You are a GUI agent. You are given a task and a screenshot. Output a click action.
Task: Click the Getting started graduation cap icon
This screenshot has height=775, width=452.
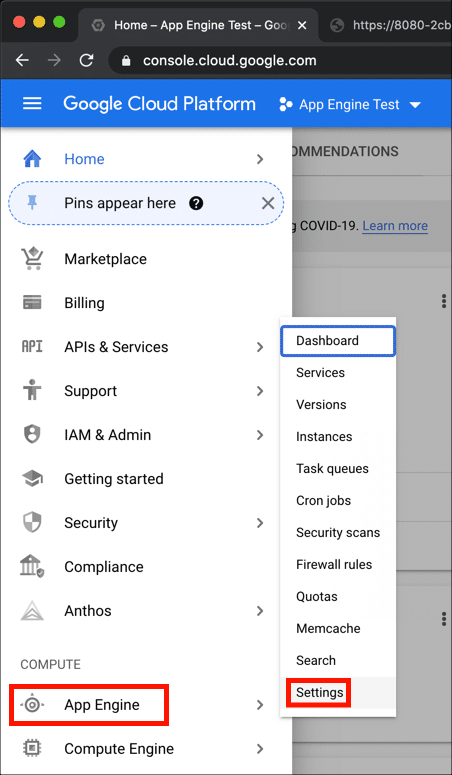coord(32,478)
